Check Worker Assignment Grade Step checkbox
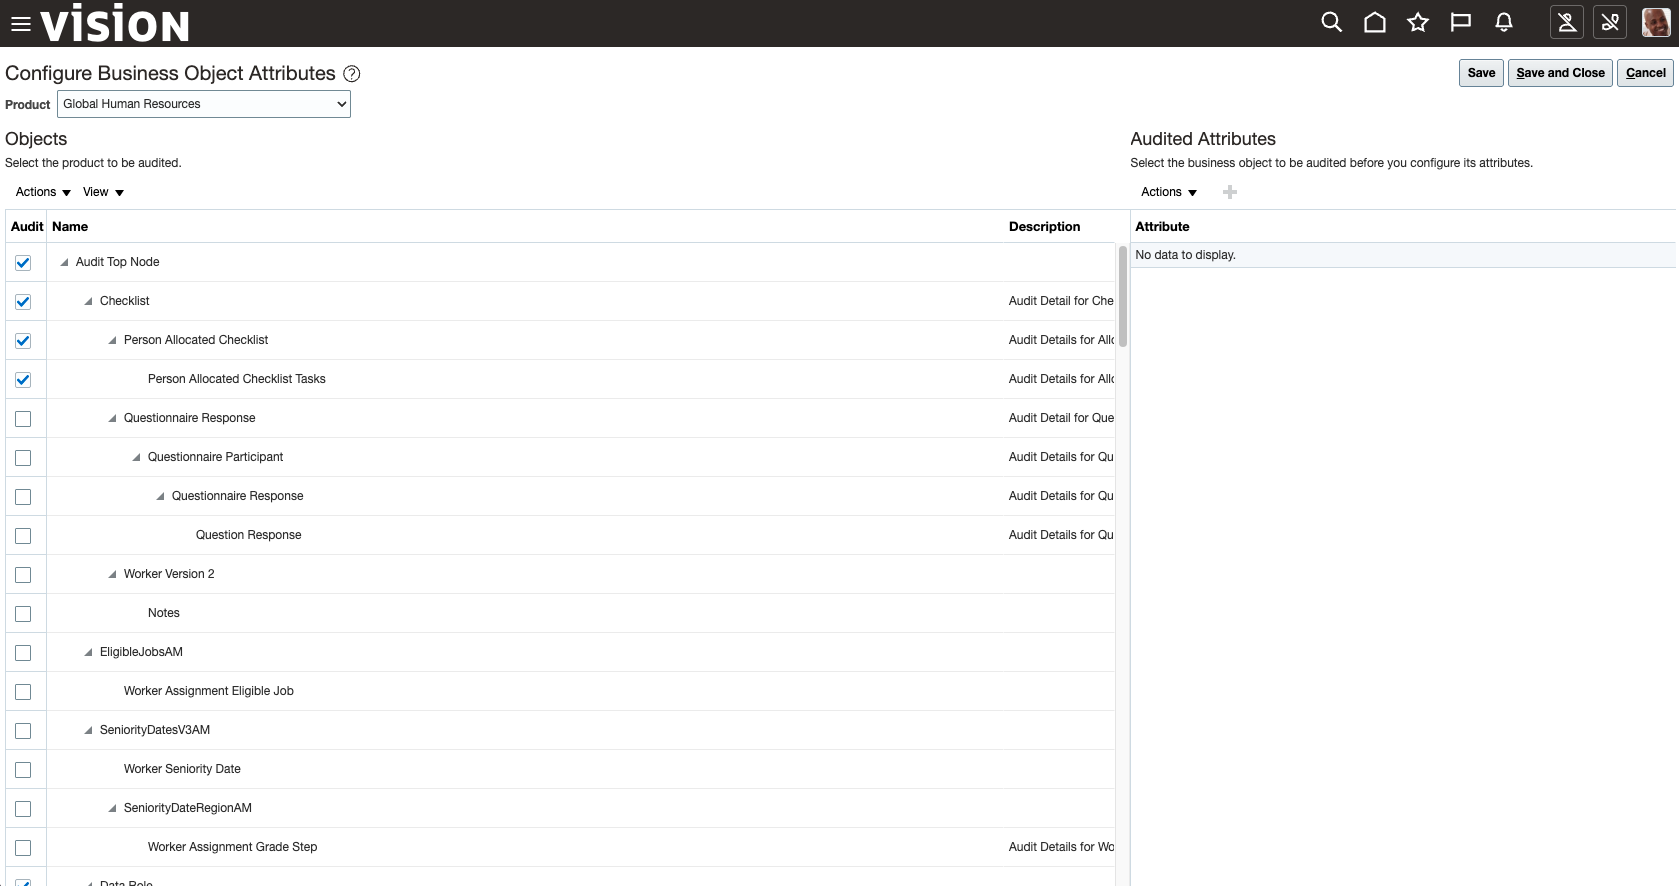The height and width of the screenshot is (886, 1679). tap(23, 848)
